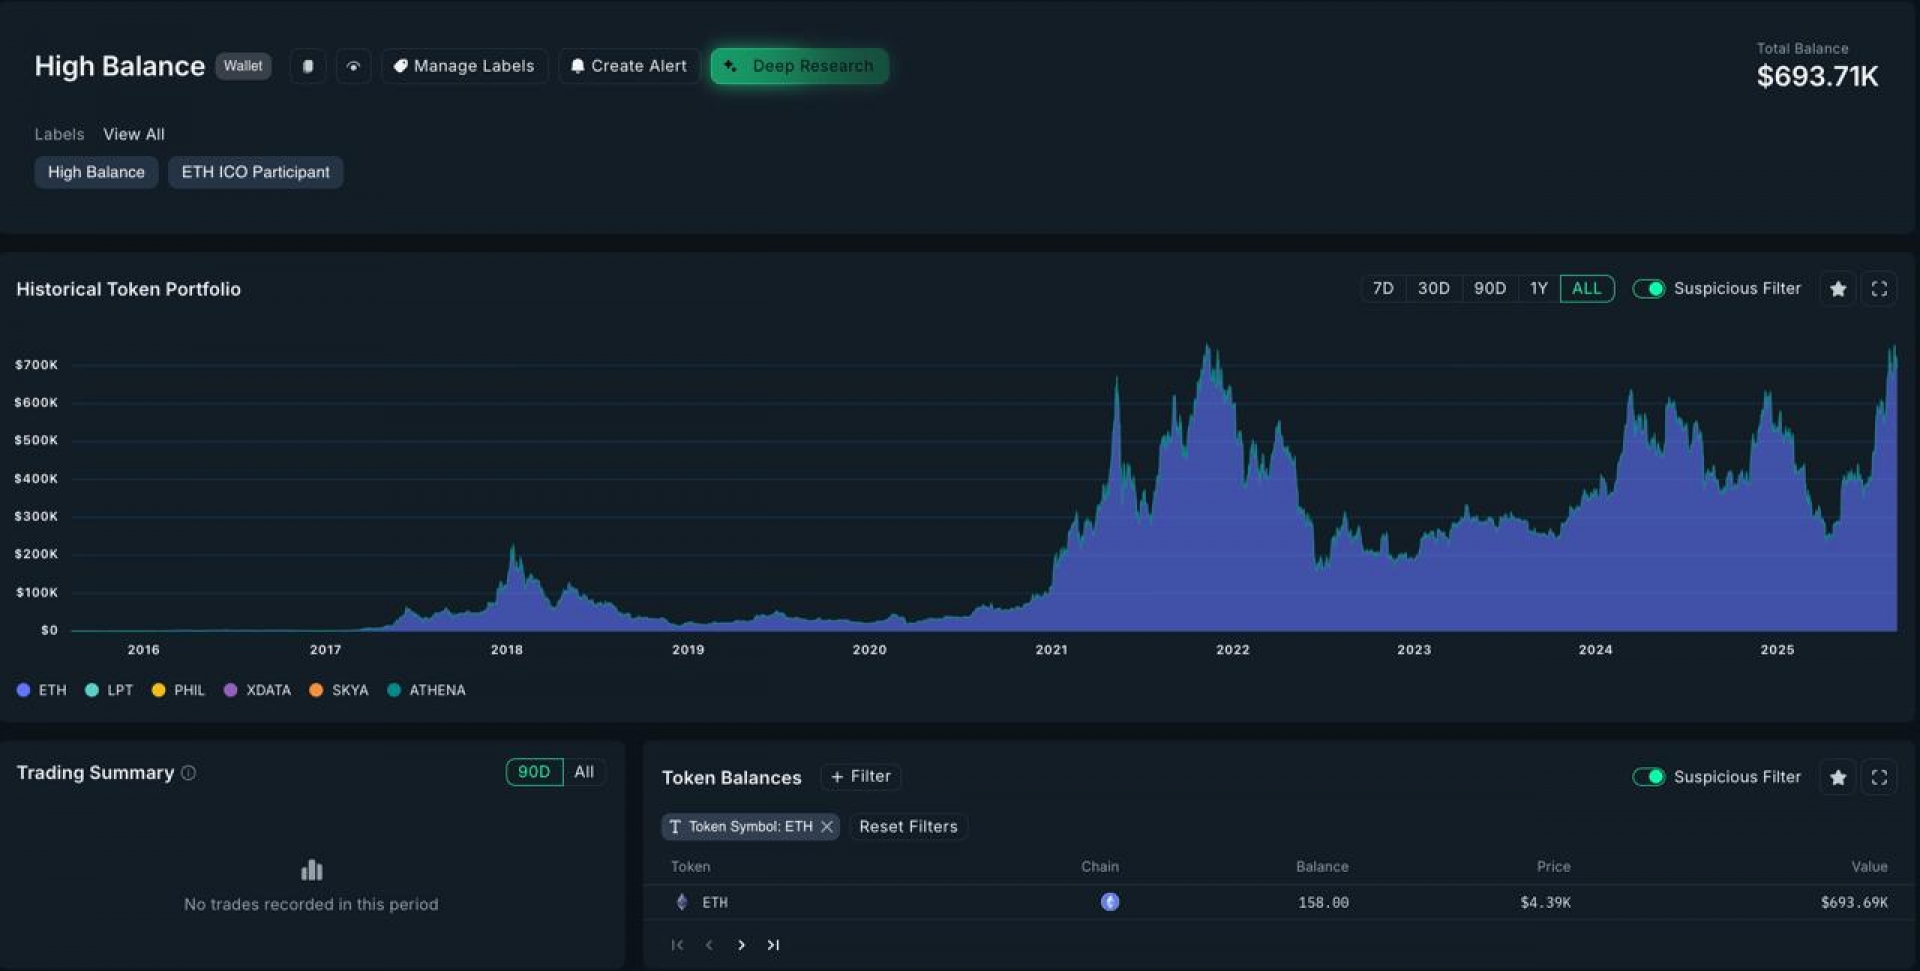Viewport: 1920px width, 971px height.
Task: Select the 7D chart time range
Action: point(1383,289)
